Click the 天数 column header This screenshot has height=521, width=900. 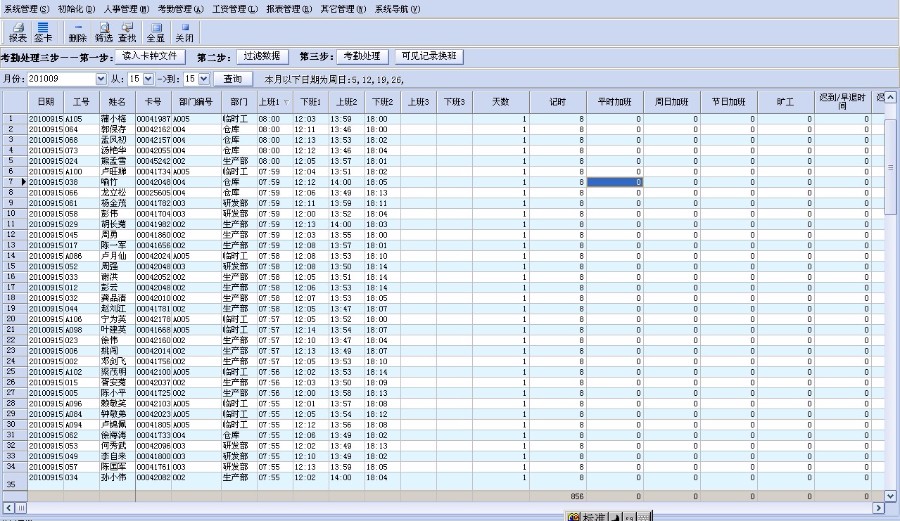point(501,102)
